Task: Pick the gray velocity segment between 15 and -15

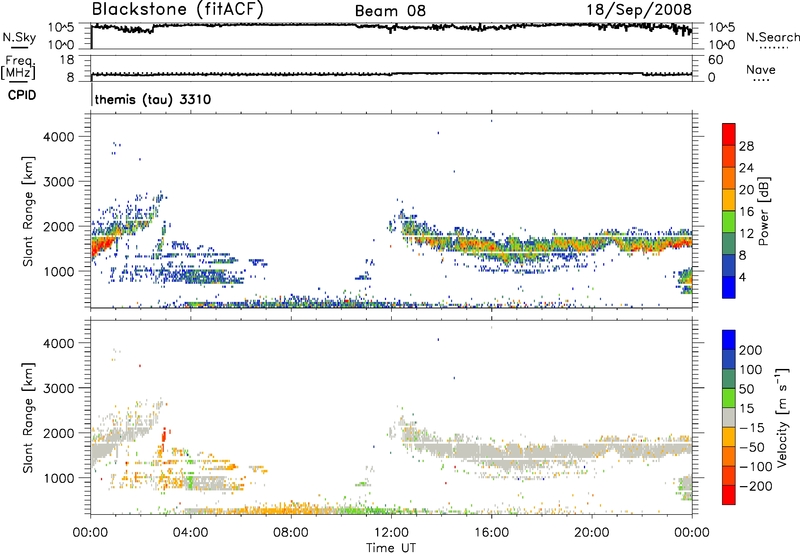Action: 729,417
